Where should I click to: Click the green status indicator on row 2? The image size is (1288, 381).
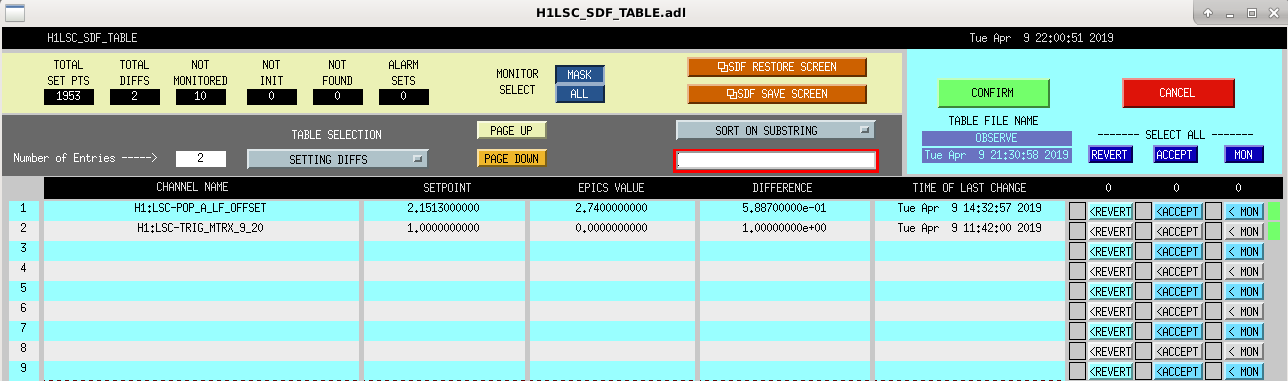point(1274,230)
